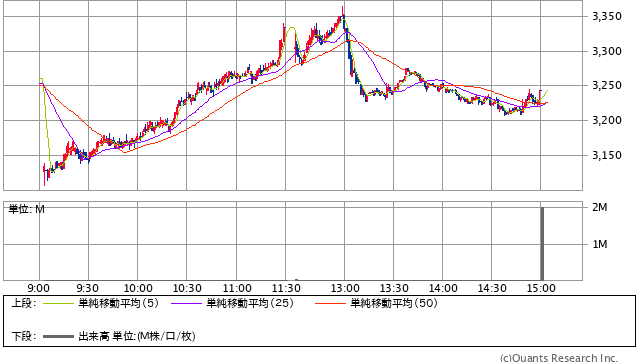The width and height of the screenshot is (638, 362).
Task: Click the 9:00 time axis label
Action: coord(39,288)
